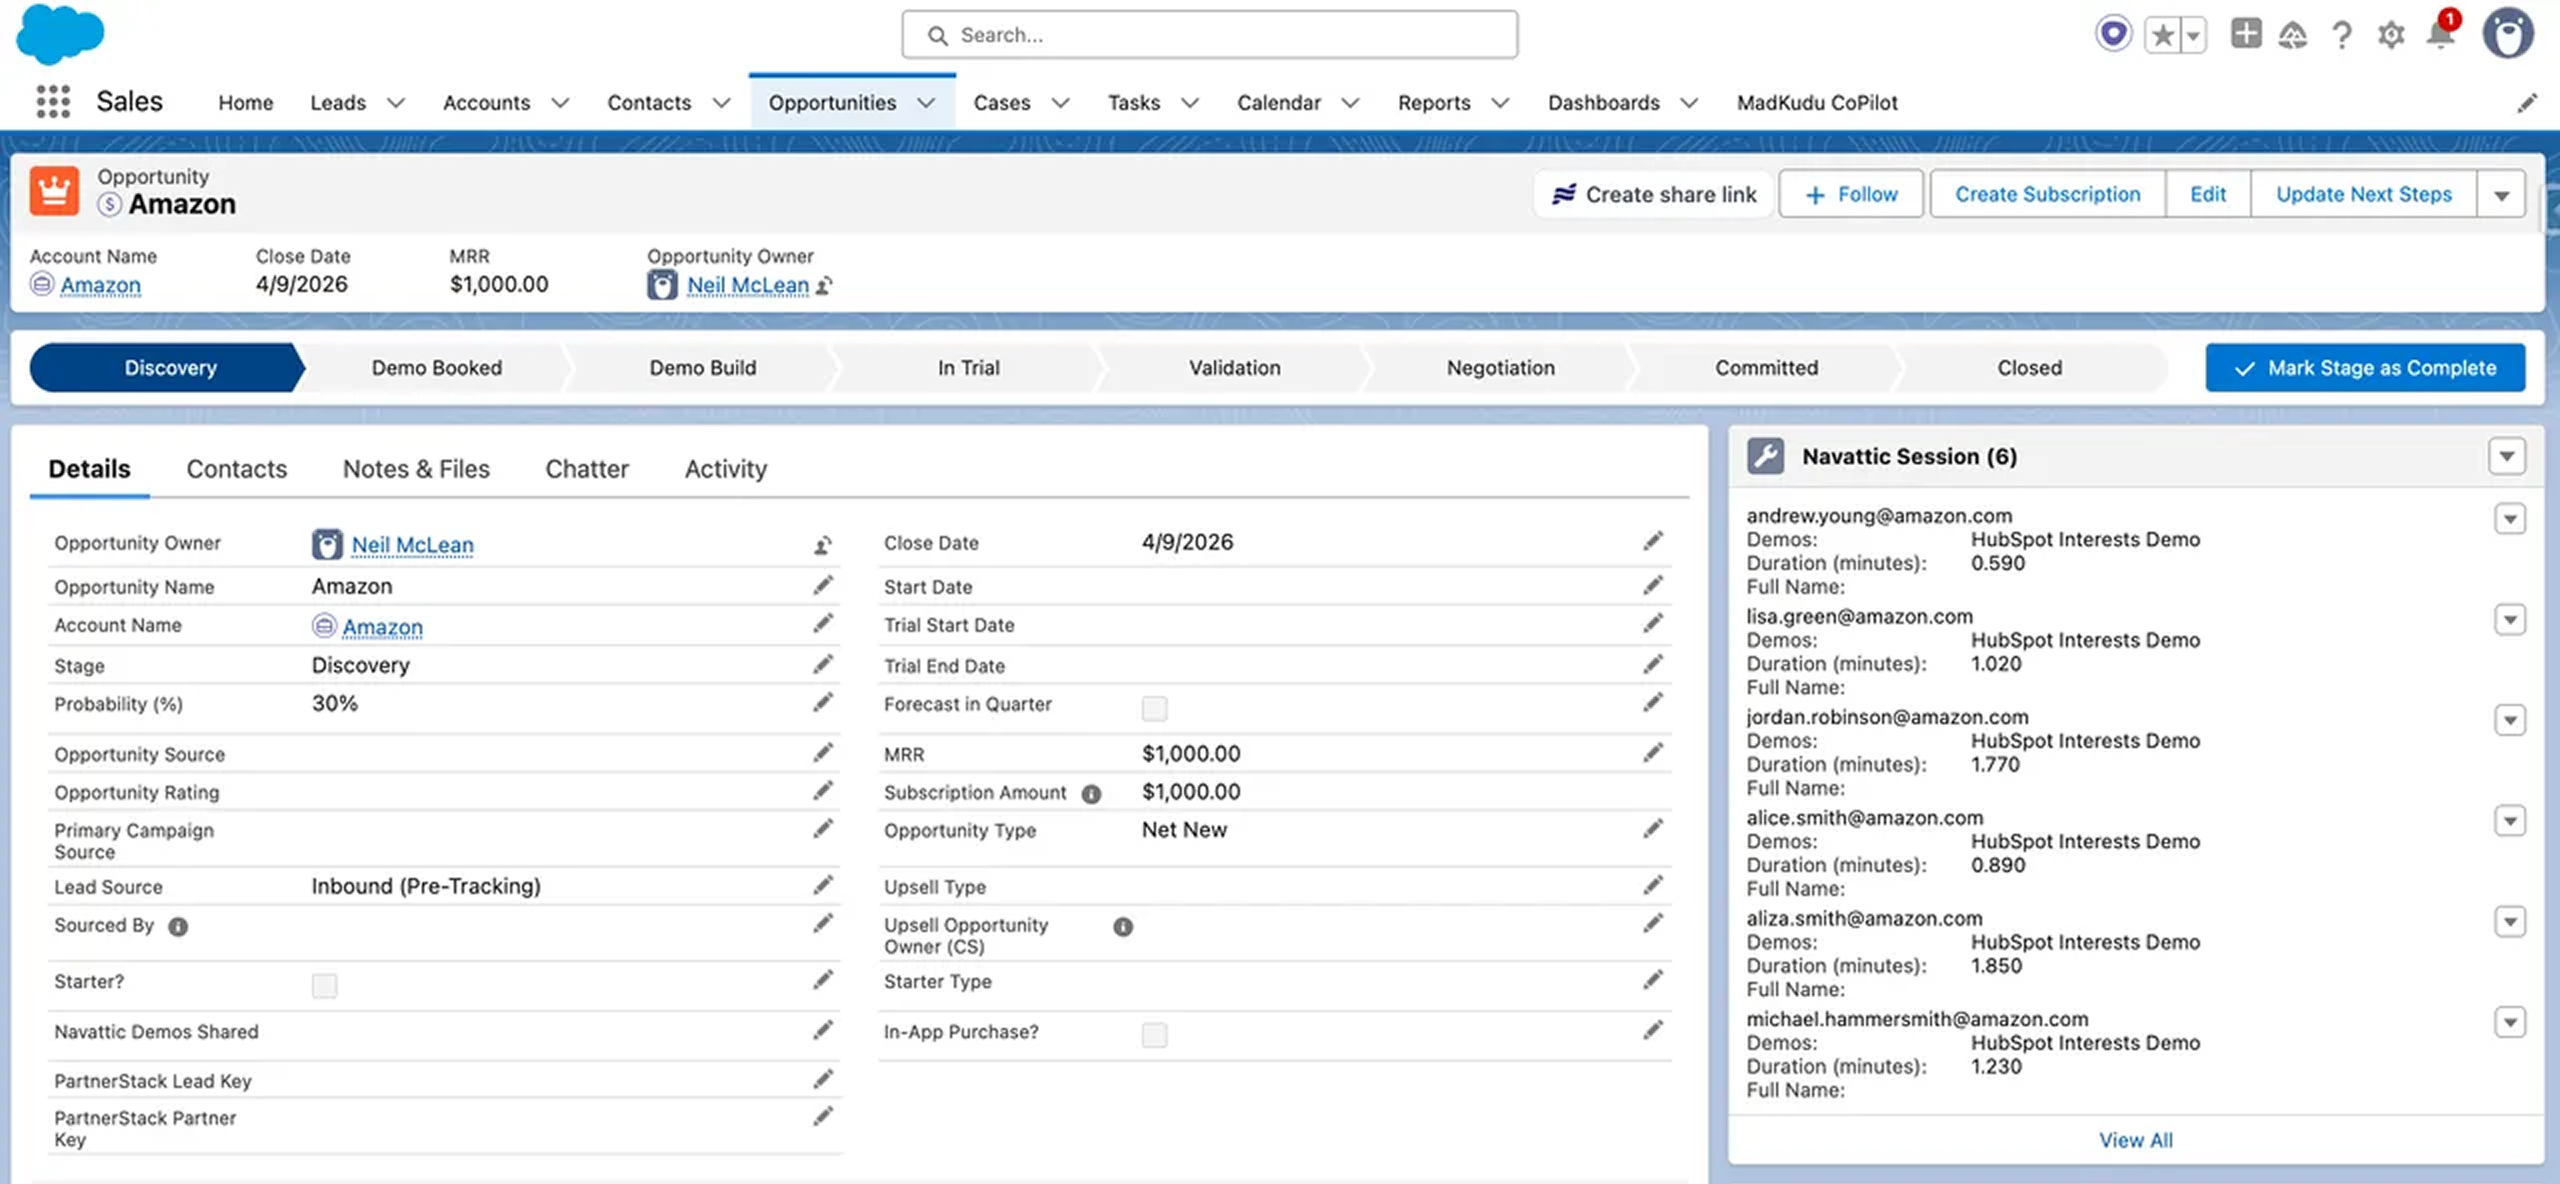Click Mark Stage as Complete
The image size is (2560, 1184).
coord(2365,368)
